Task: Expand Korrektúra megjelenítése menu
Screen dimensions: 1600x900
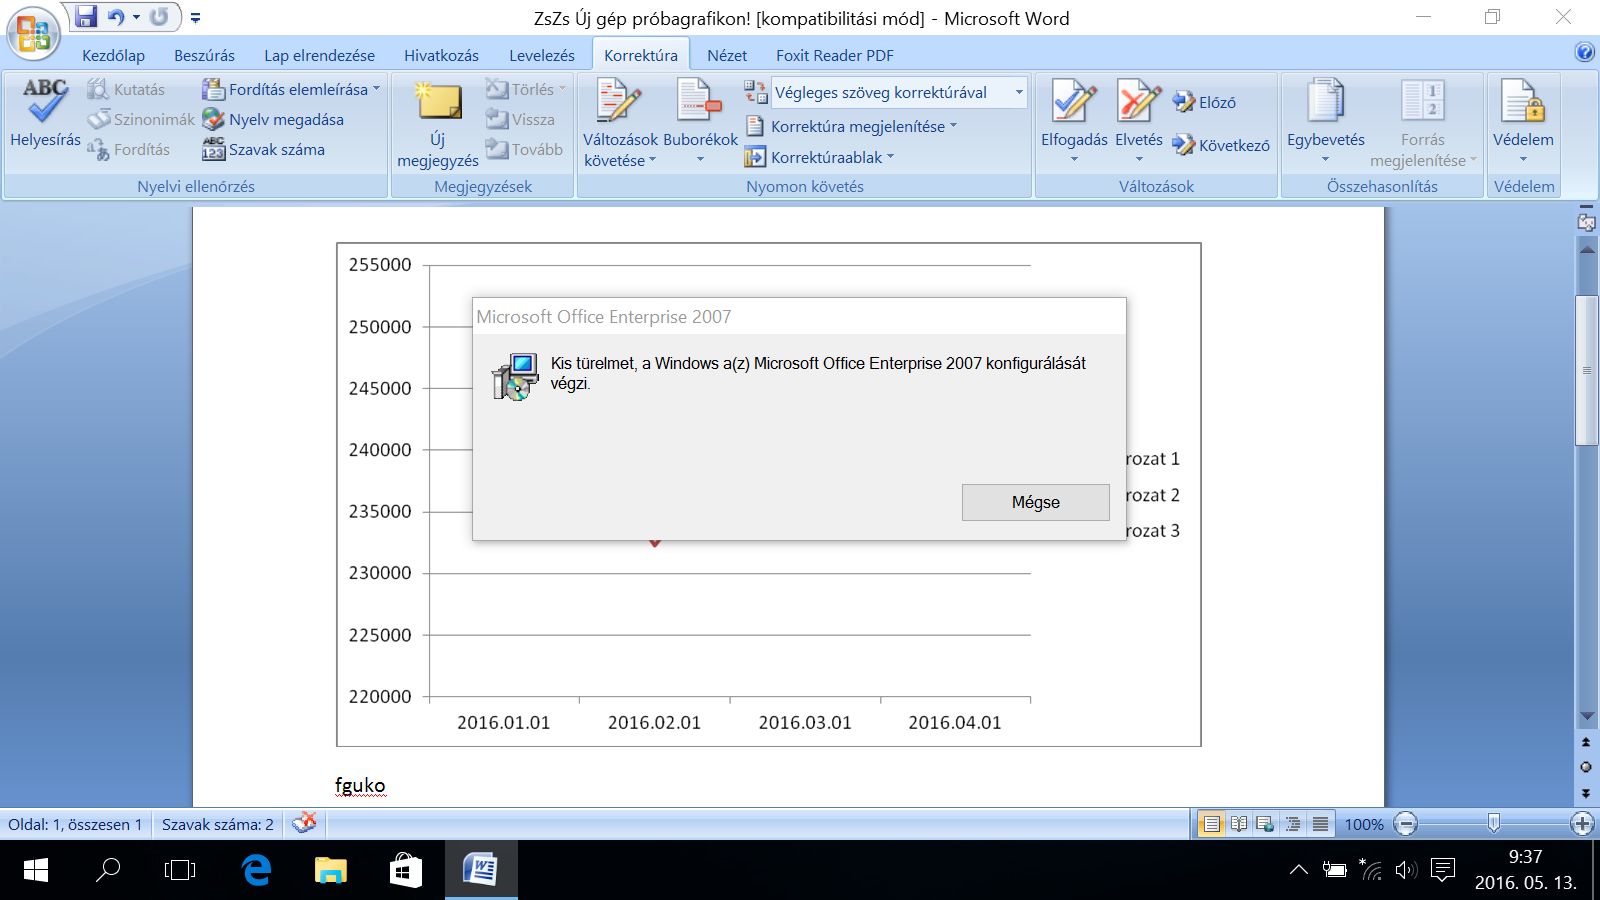Action: point(851,126)
